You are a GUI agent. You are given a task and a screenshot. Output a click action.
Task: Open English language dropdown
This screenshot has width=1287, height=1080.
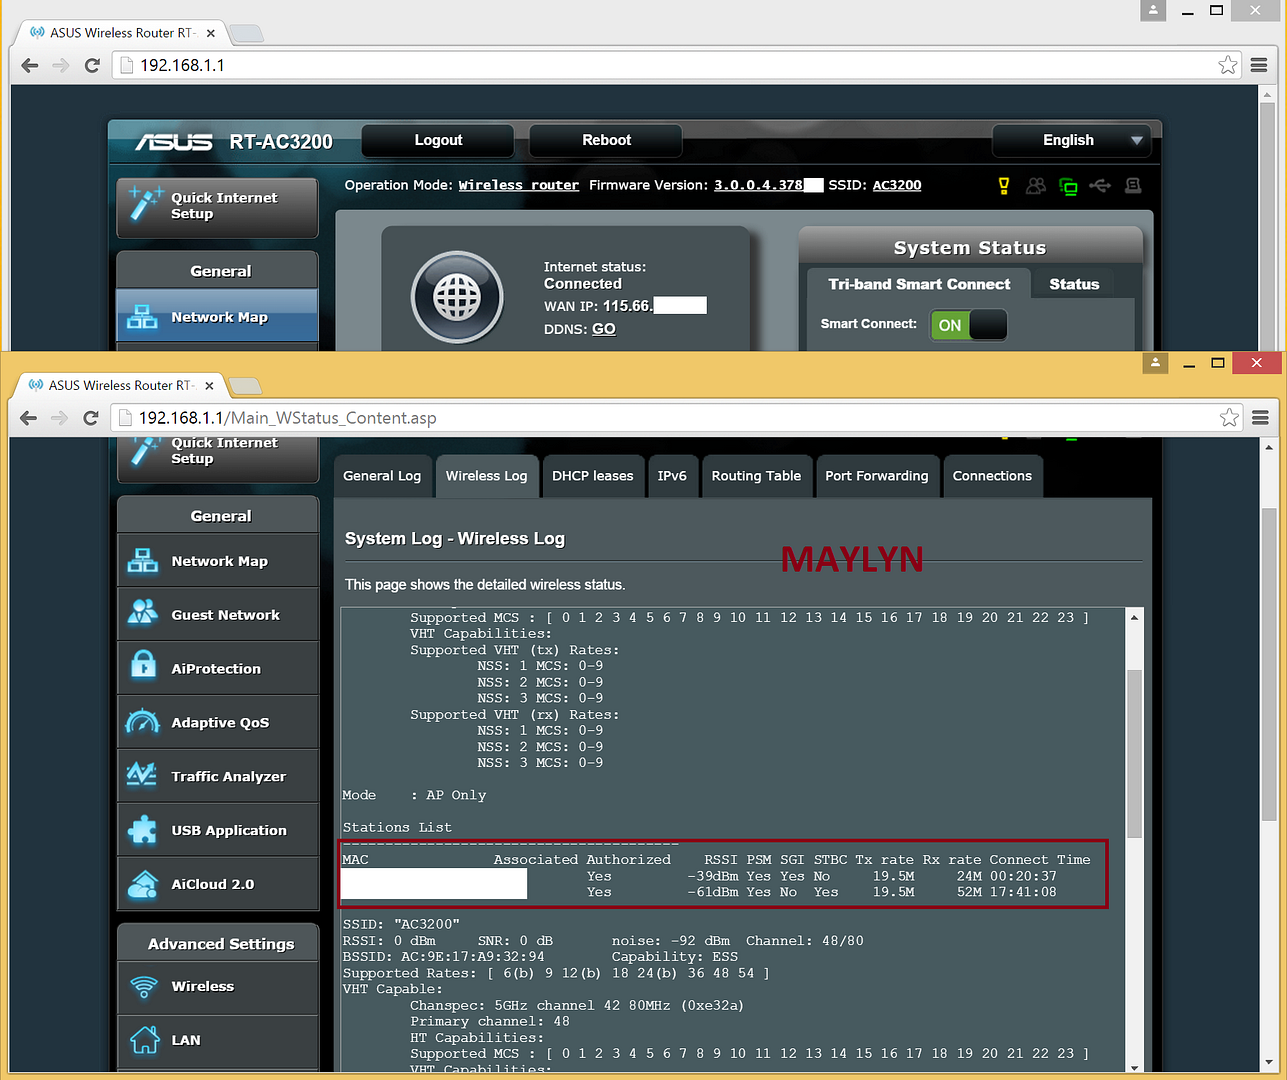[x=1071, y=140]
